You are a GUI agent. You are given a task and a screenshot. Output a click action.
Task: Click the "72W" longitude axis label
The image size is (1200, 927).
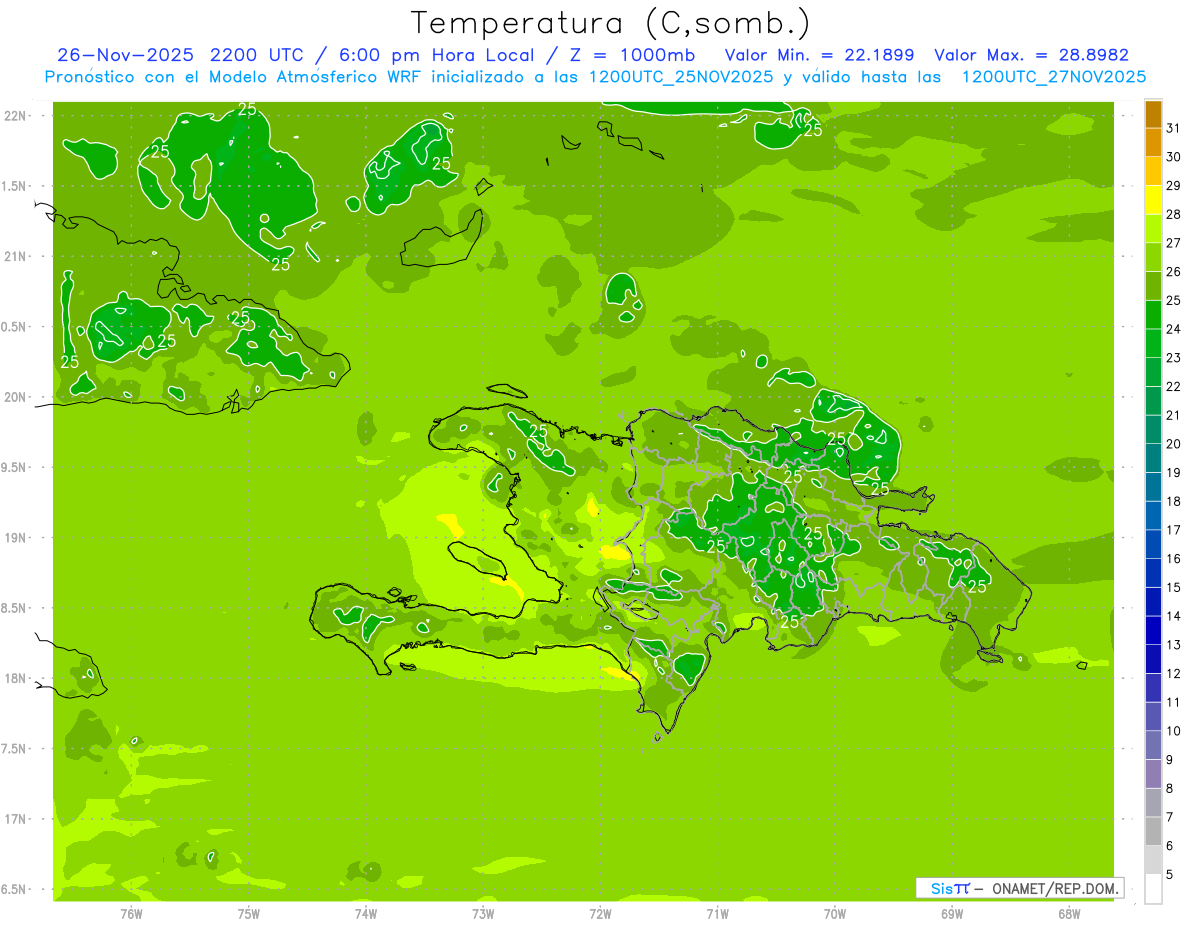(x=600, y=913)
